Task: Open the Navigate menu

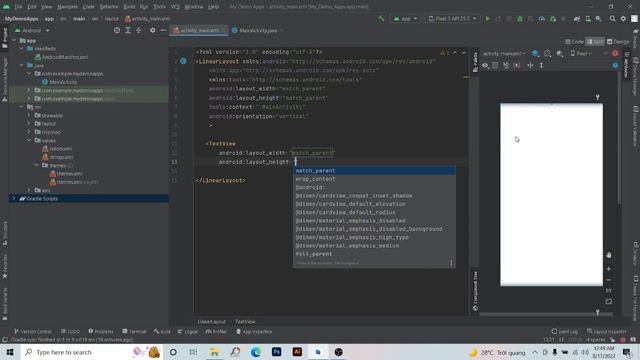Action: click(x=67, y=7)
